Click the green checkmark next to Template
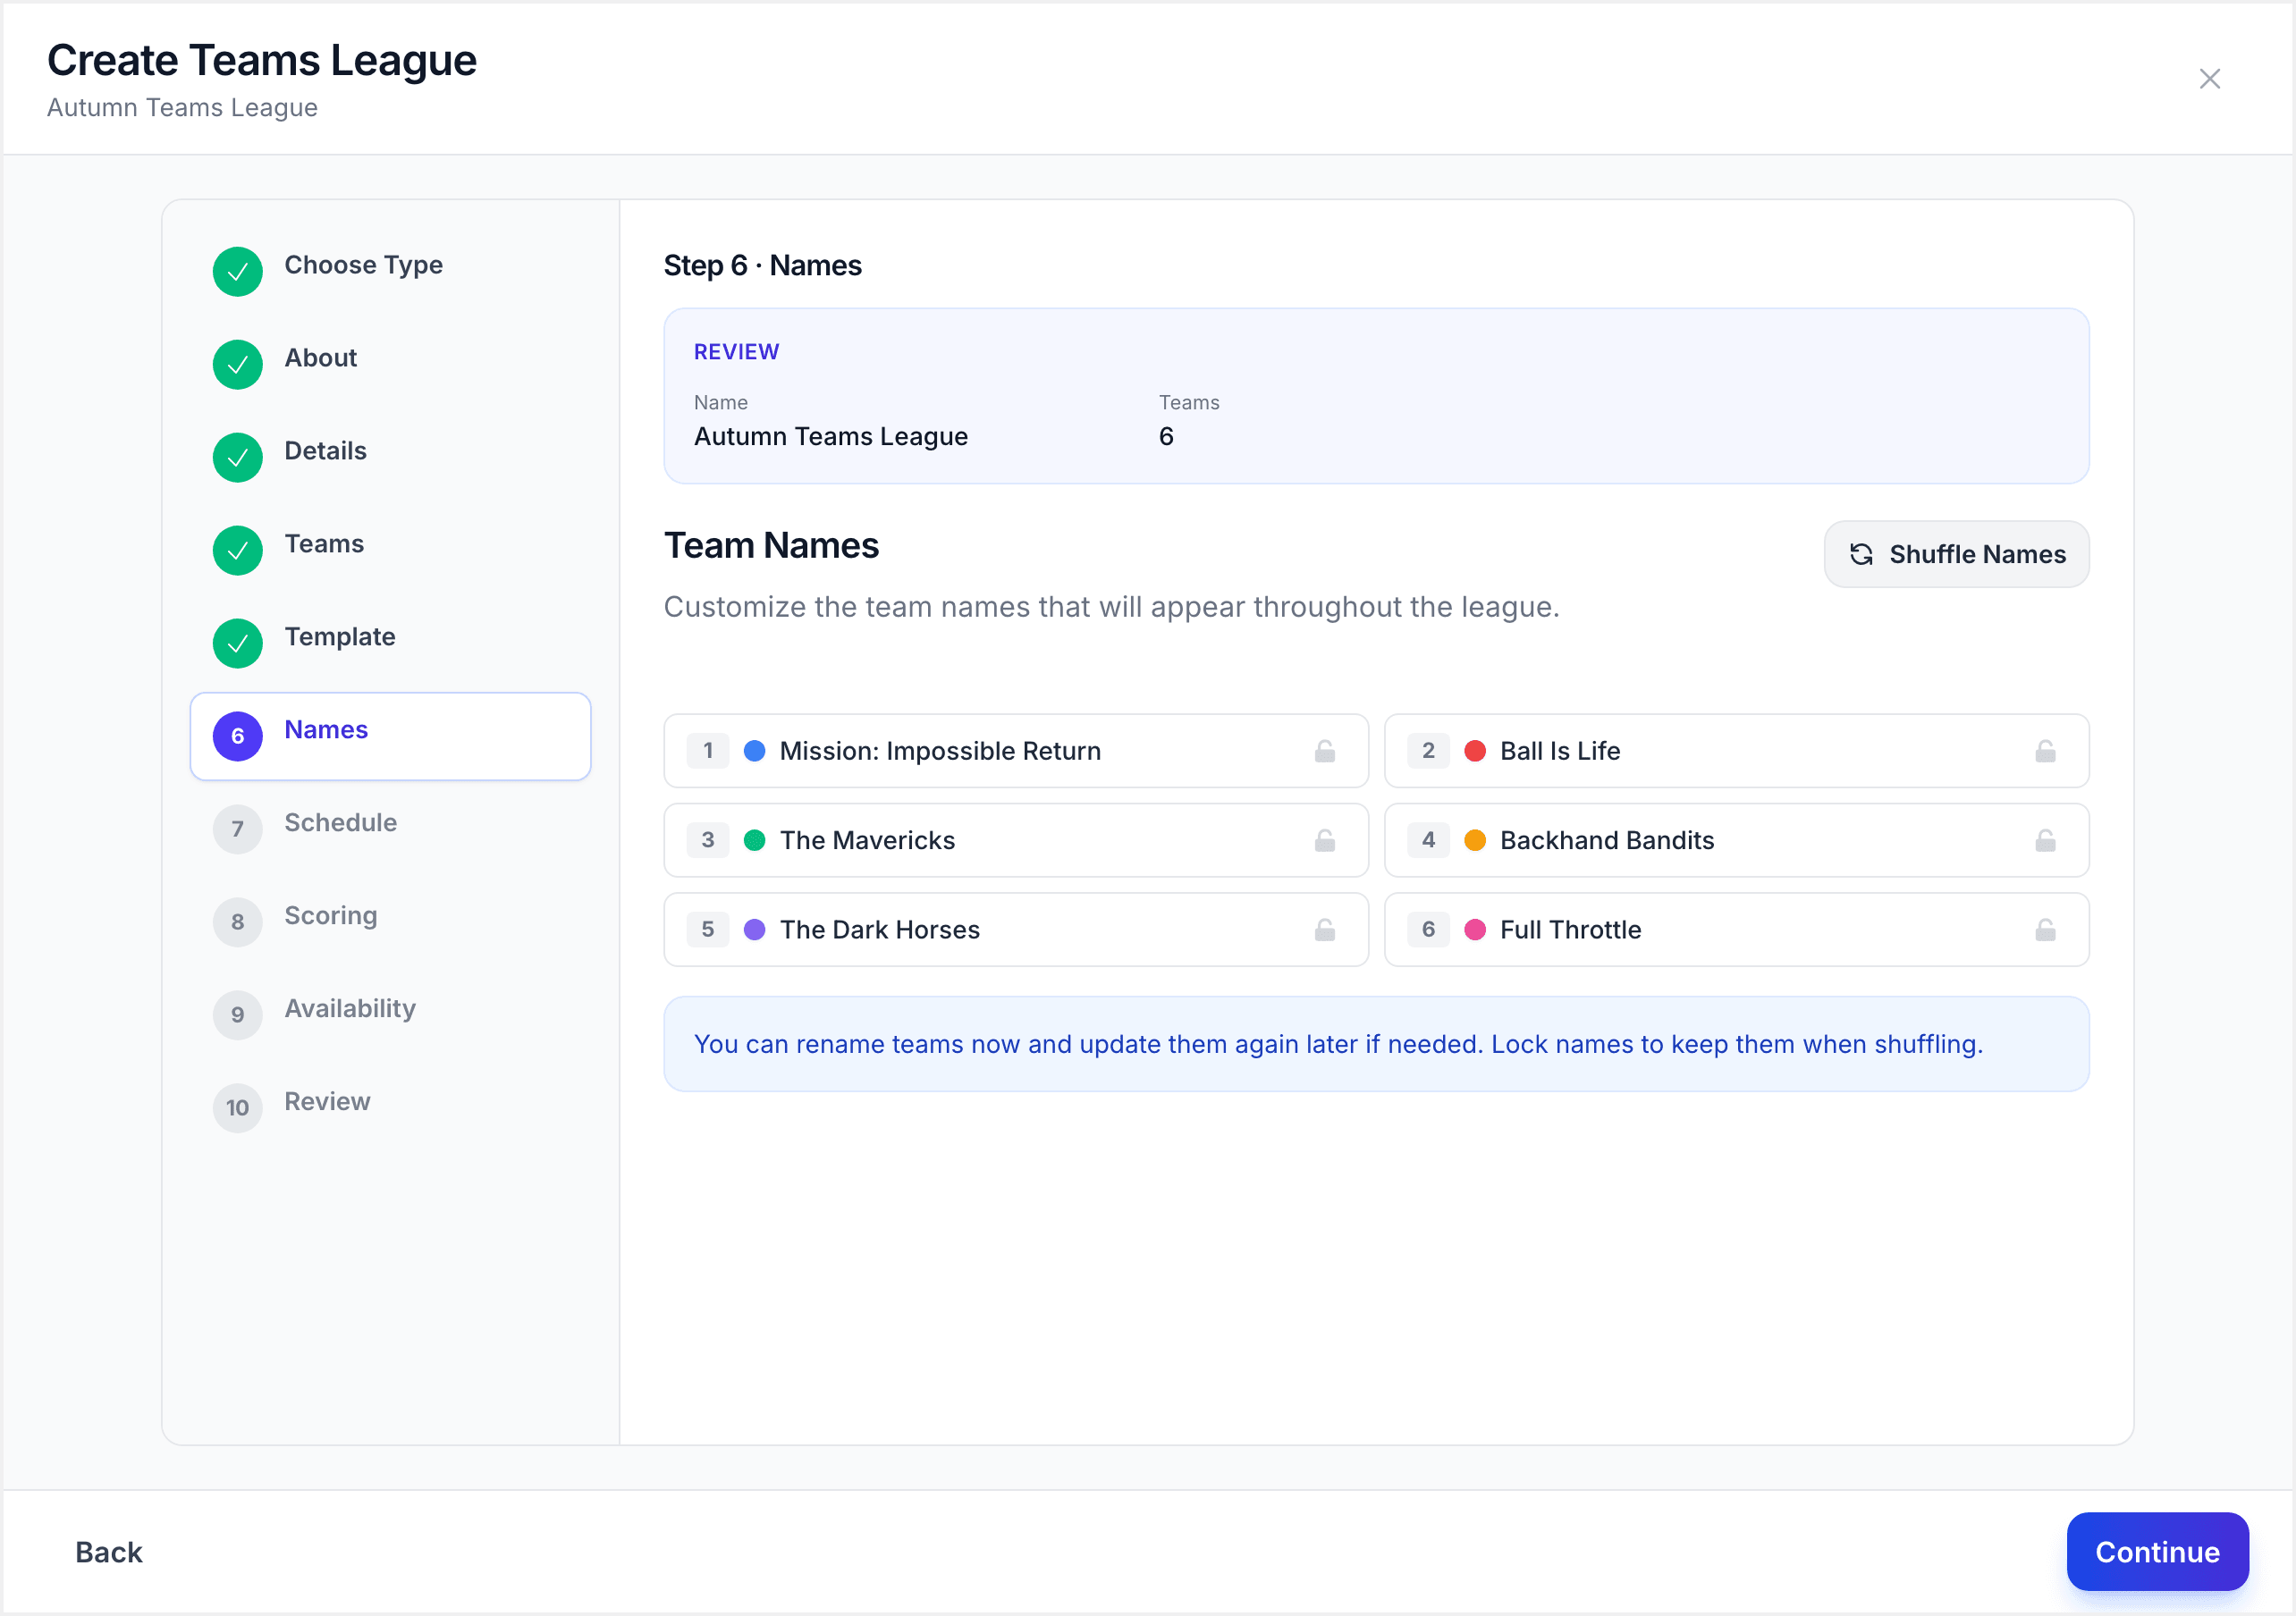Viewport: 2296px width, 1616px height. coord(238,643)
